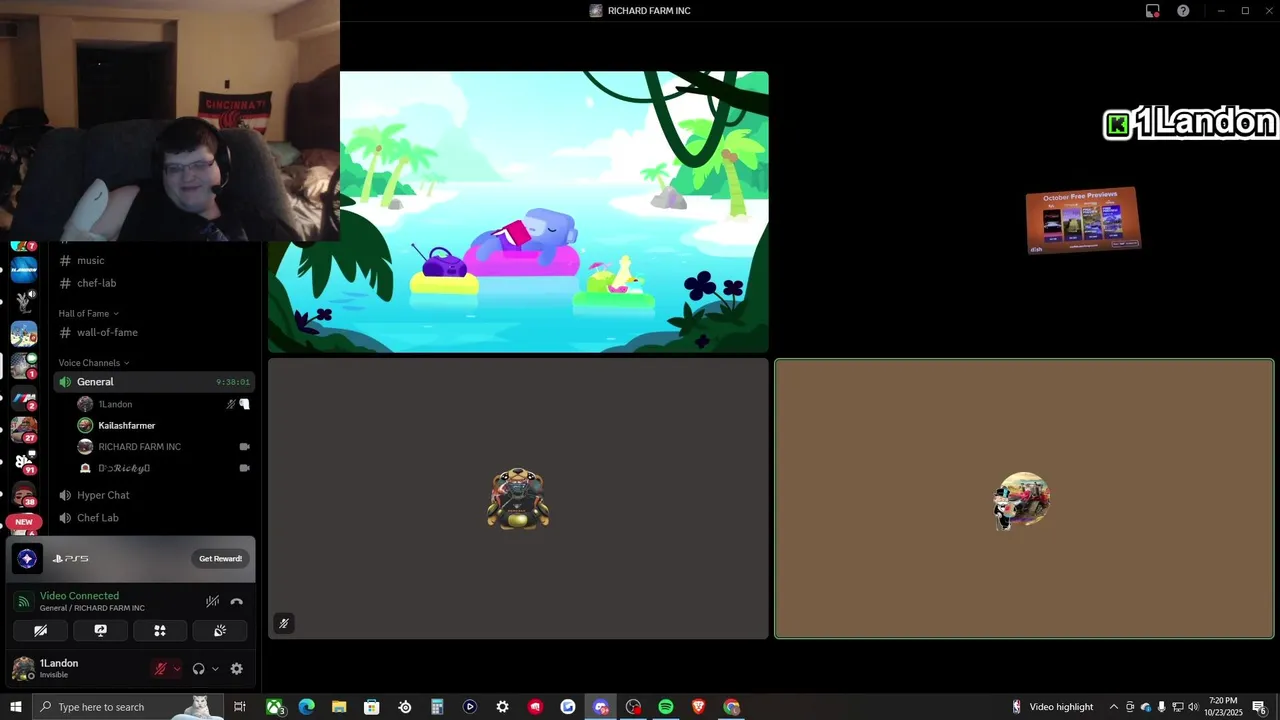The height and width of the screenshot is (720, 1280).
Task: Switch to Discord taskbar icon
Action: (x=601, y=707)
